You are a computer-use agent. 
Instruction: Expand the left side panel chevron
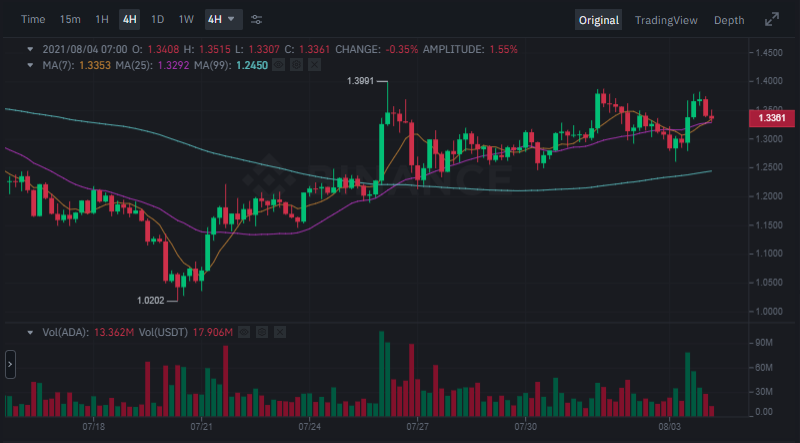(x=9, y=365)
